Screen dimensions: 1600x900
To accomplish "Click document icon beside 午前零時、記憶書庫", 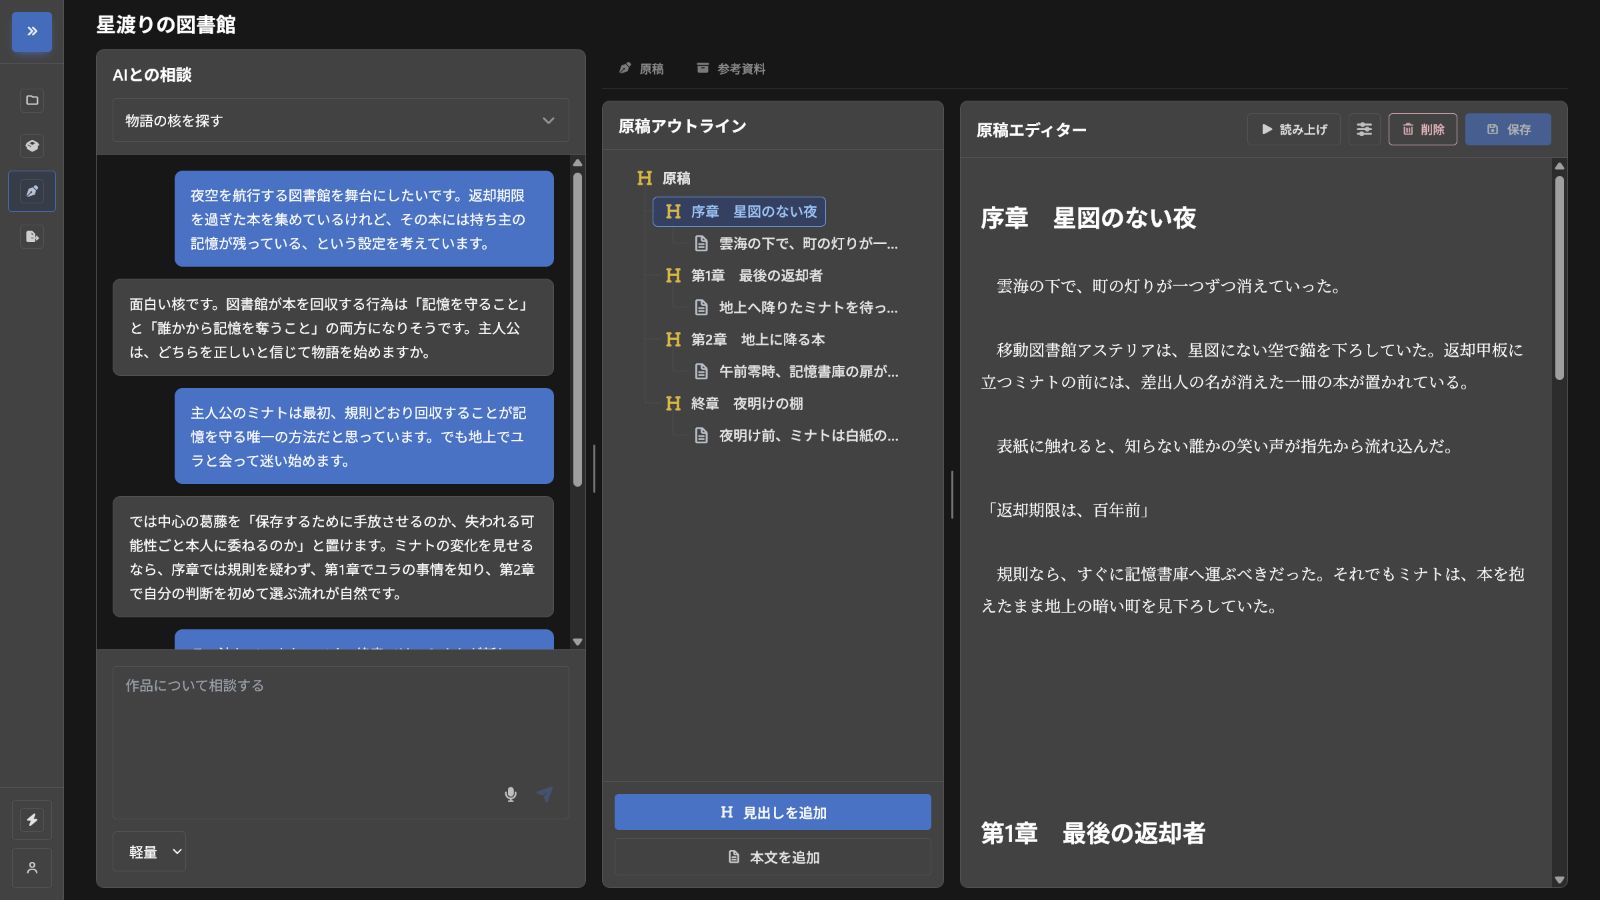I will click(x=702, y=372).
